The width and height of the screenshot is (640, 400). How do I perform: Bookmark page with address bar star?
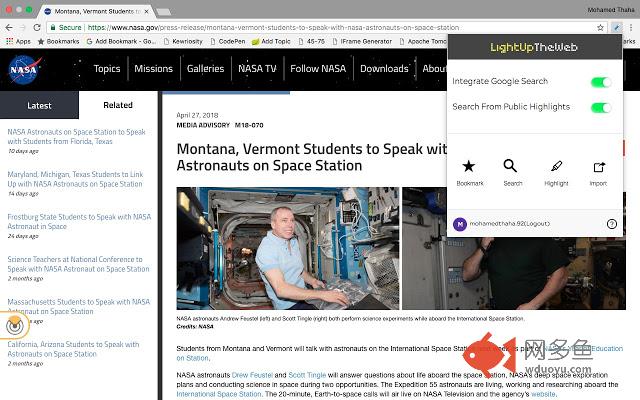[x=600, y=28]
